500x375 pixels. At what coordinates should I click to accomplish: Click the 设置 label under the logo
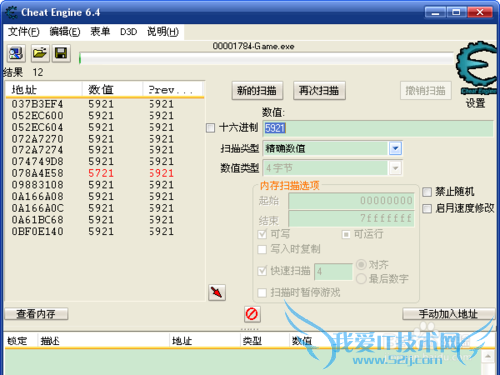pos(475,103)
